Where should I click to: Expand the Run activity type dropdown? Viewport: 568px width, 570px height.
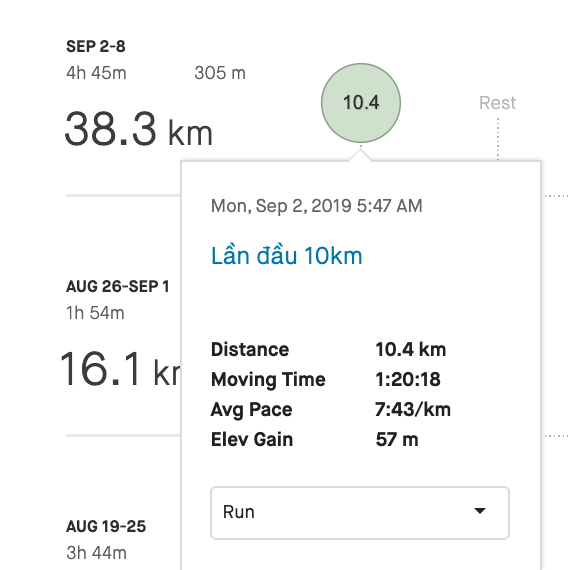[x=360, y=513]
